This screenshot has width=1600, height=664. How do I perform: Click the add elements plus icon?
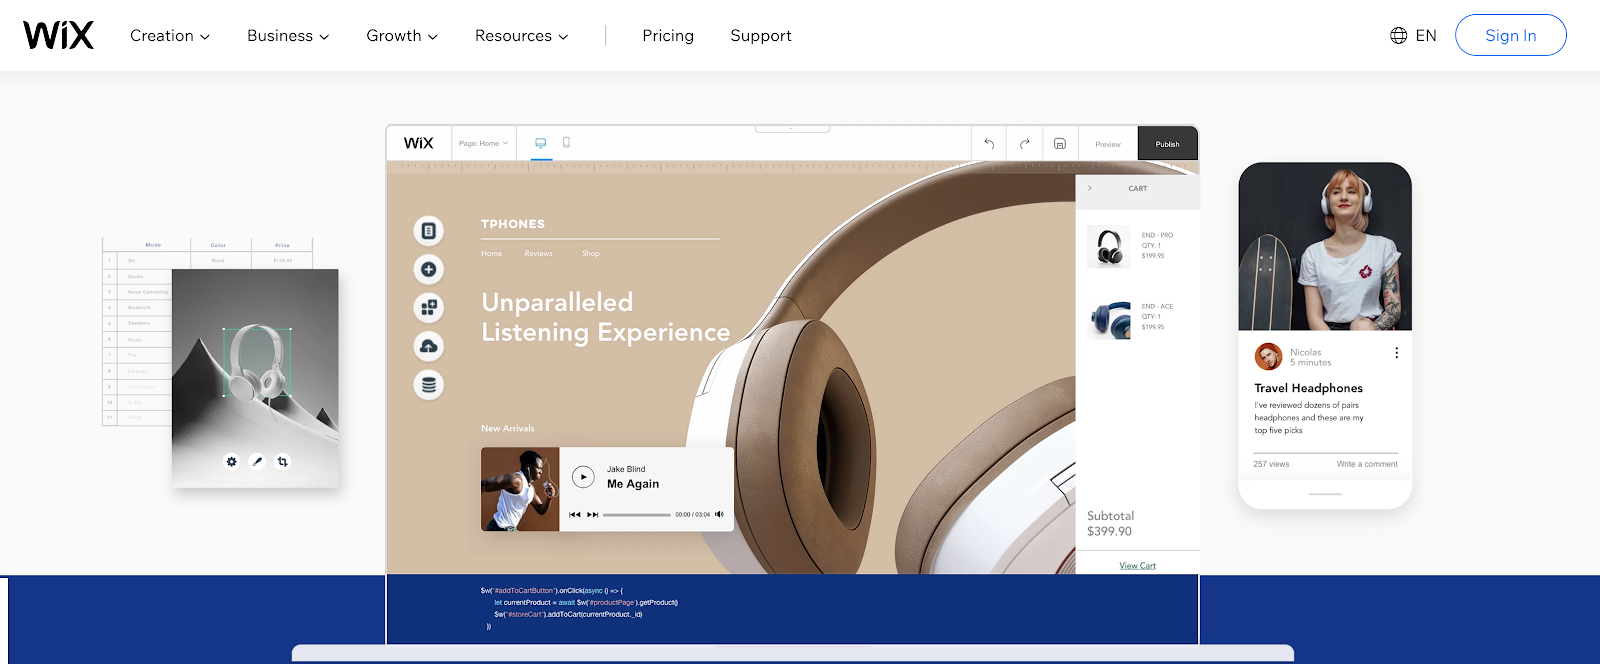pos(429,269)
